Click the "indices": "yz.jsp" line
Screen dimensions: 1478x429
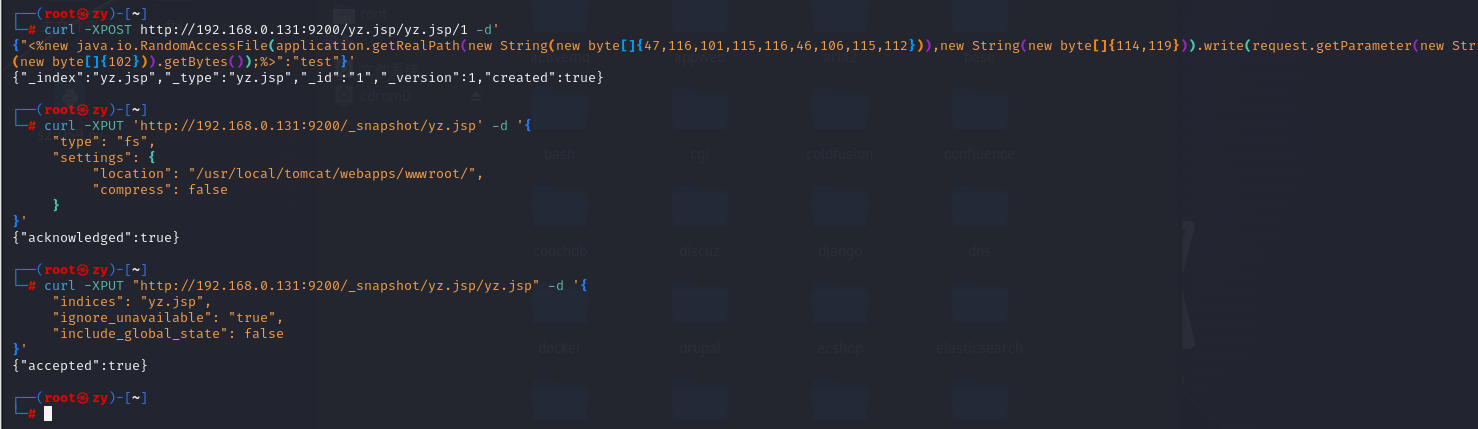point(132,301)
